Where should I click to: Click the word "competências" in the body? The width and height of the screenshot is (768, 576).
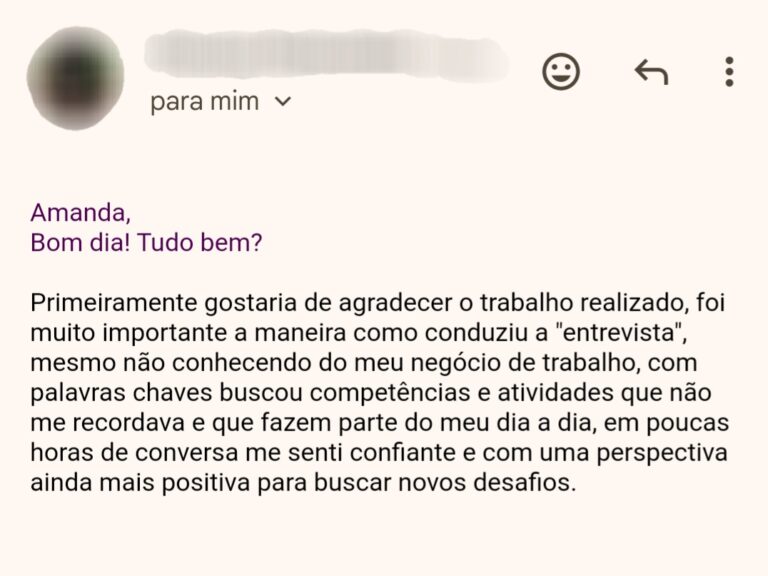[x=393, y=393]
